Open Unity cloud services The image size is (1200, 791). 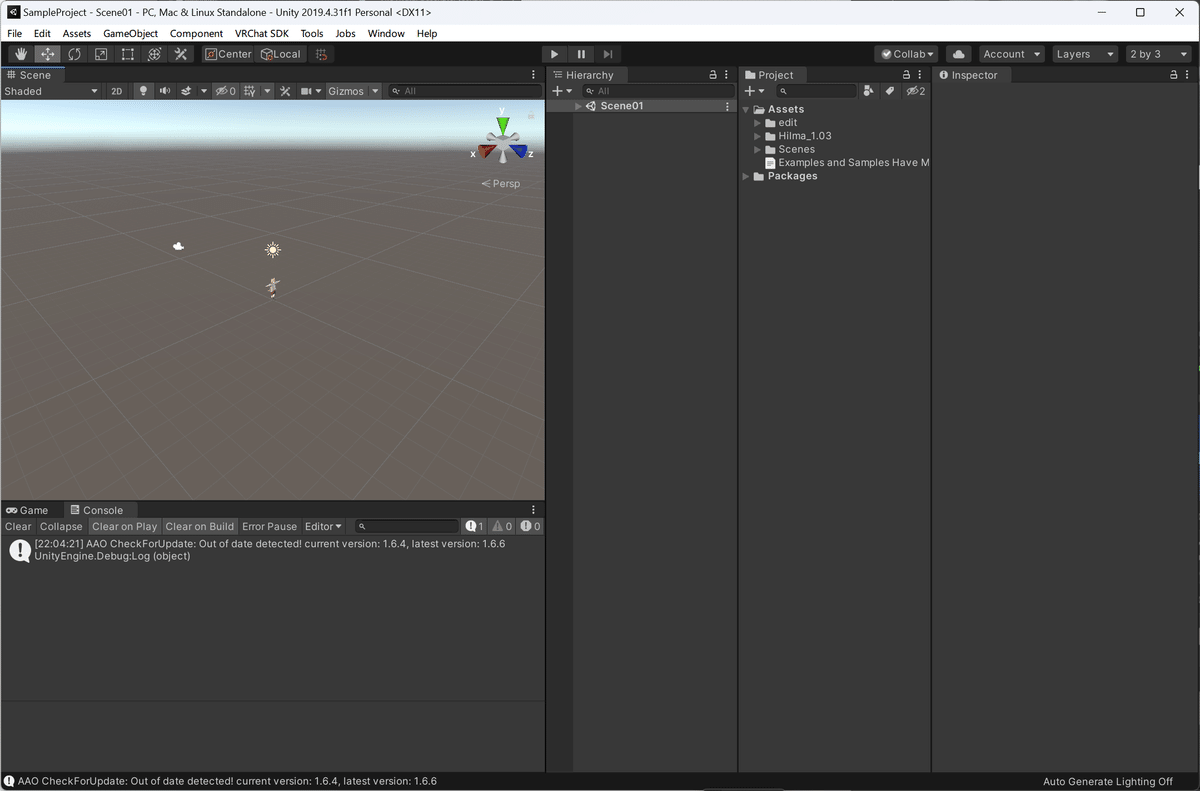[x=959, y=54]
